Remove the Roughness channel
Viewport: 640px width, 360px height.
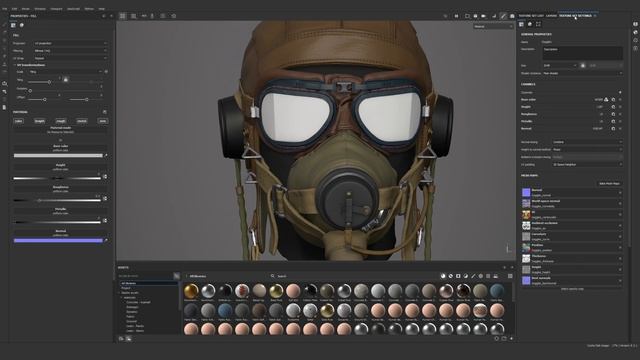pos(620,114)
